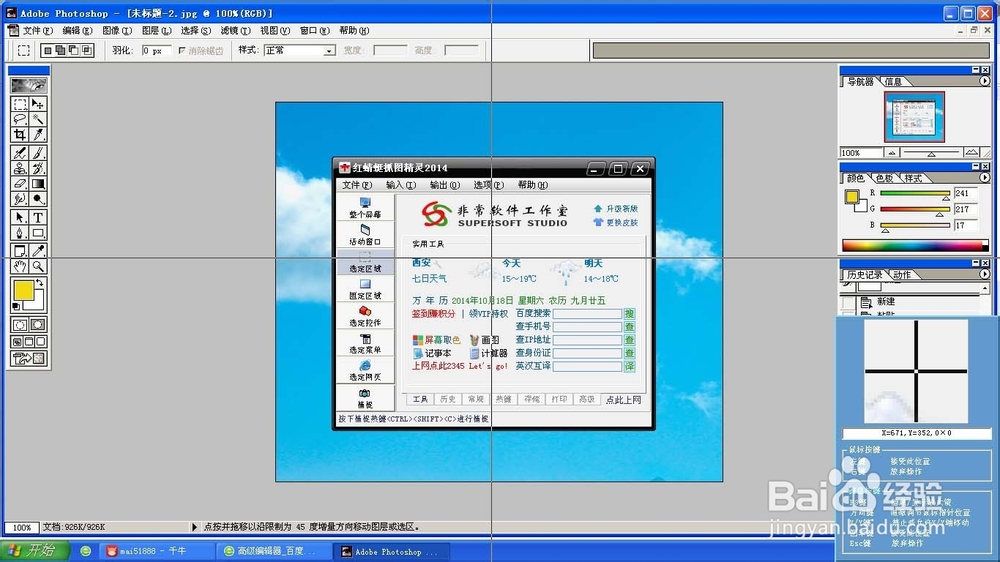The height and width of the screenshot is (562, 1000).
Task: Click the Navigator image thumbnail
Action: pos(914,117)
